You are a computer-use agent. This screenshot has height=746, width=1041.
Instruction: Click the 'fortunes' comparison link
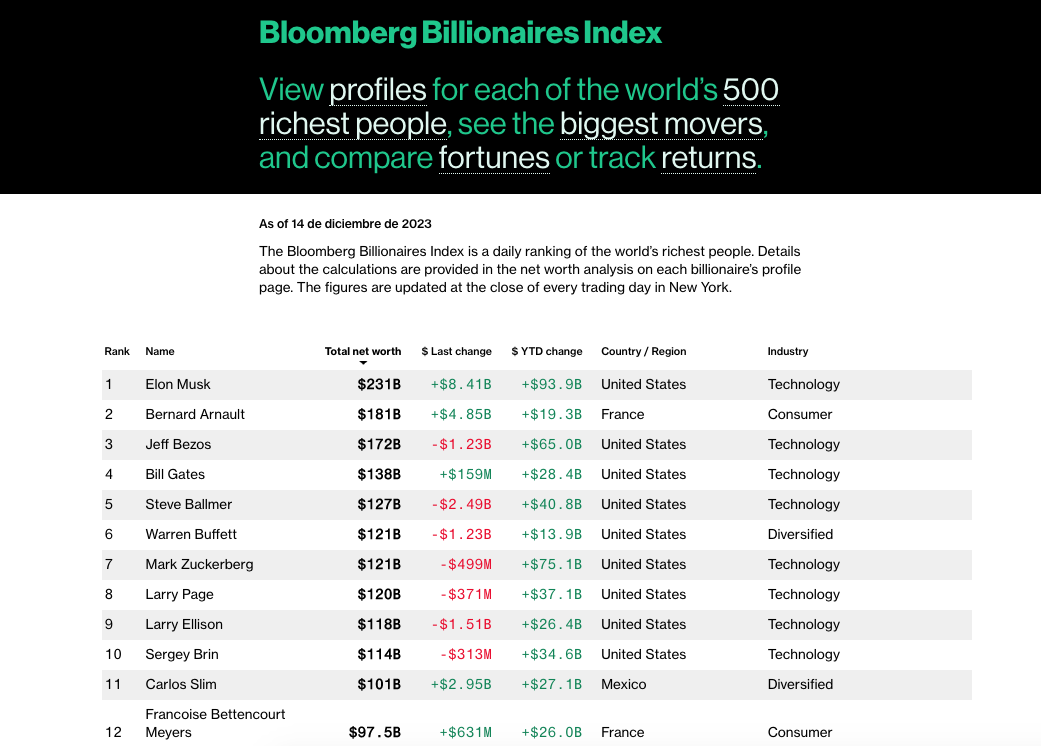point(494,158)
